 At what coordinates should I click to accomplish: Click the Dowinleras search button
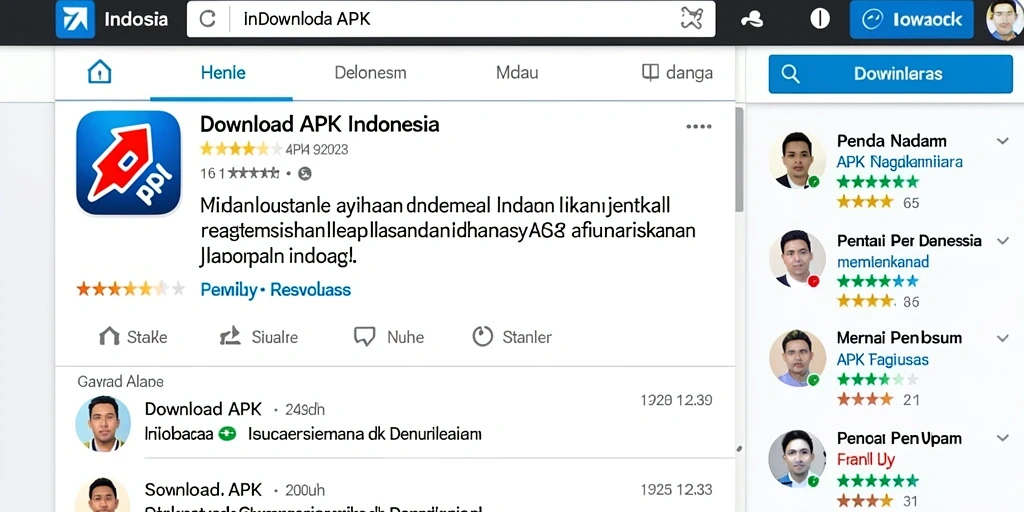pos(891,74)
